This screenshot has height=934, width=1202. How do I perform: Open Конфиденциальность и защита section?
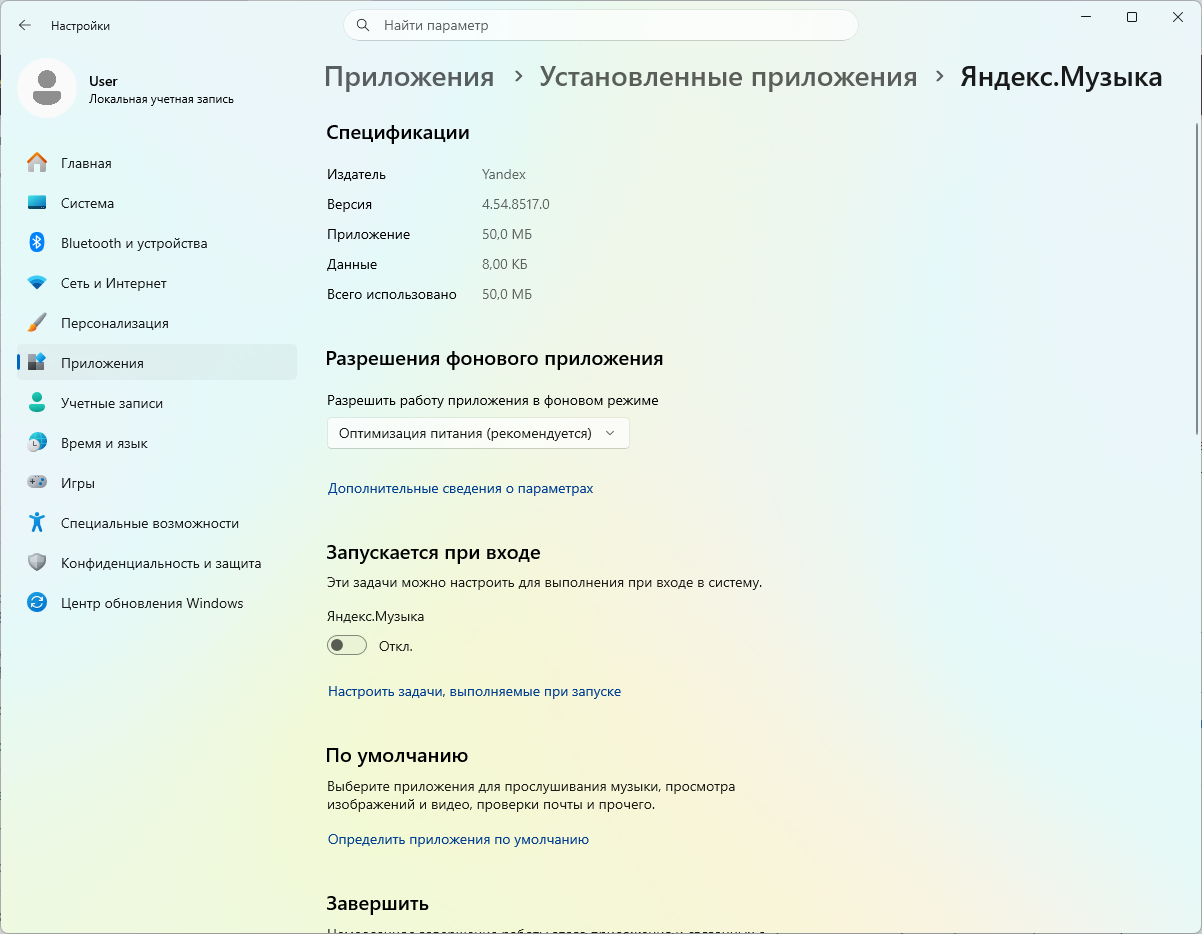tap(157, 563)
